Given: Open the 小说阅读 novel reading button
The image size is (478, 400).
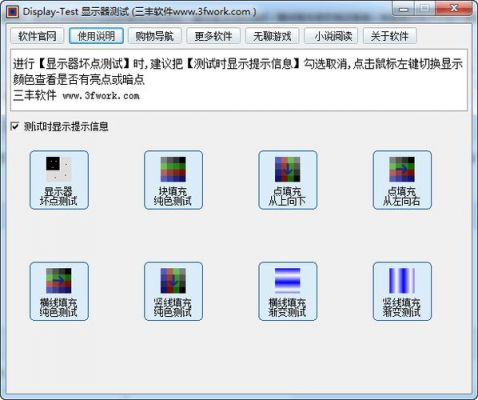Looking at the screenshot, I should point(331,36).
